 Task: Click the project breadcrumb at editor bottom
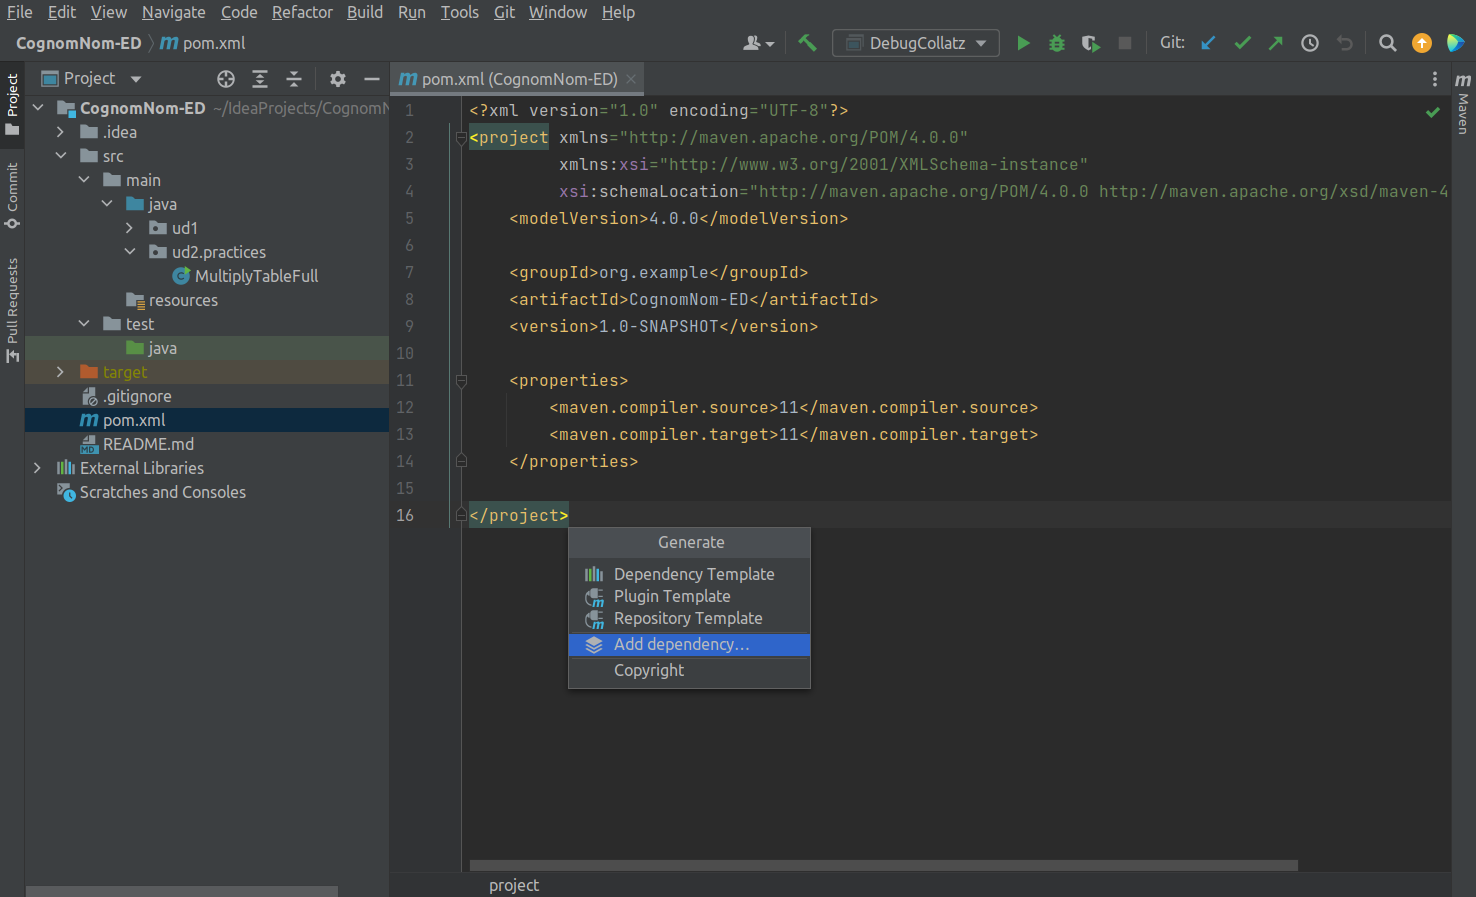click(x=514, y=885)
